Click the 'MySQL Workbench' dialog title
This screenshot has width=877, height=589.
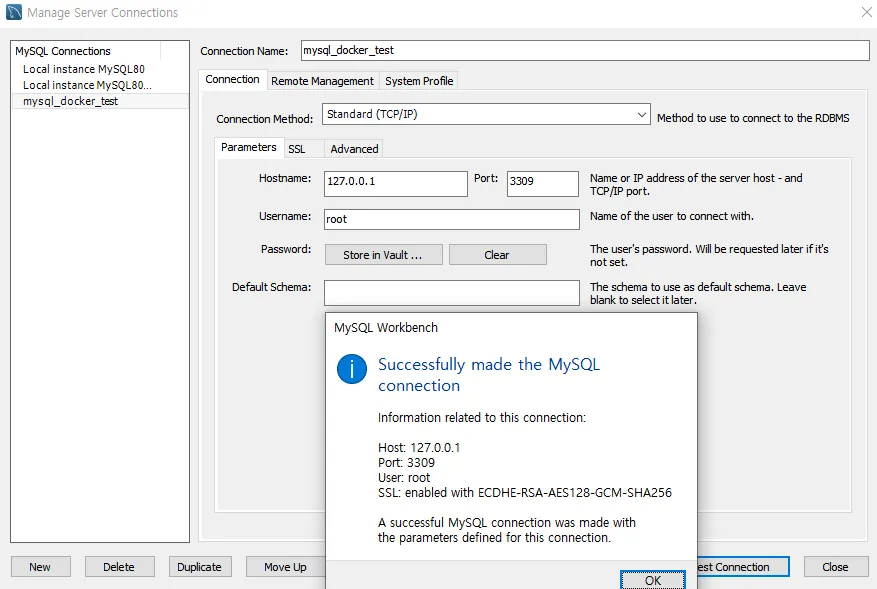386,328
